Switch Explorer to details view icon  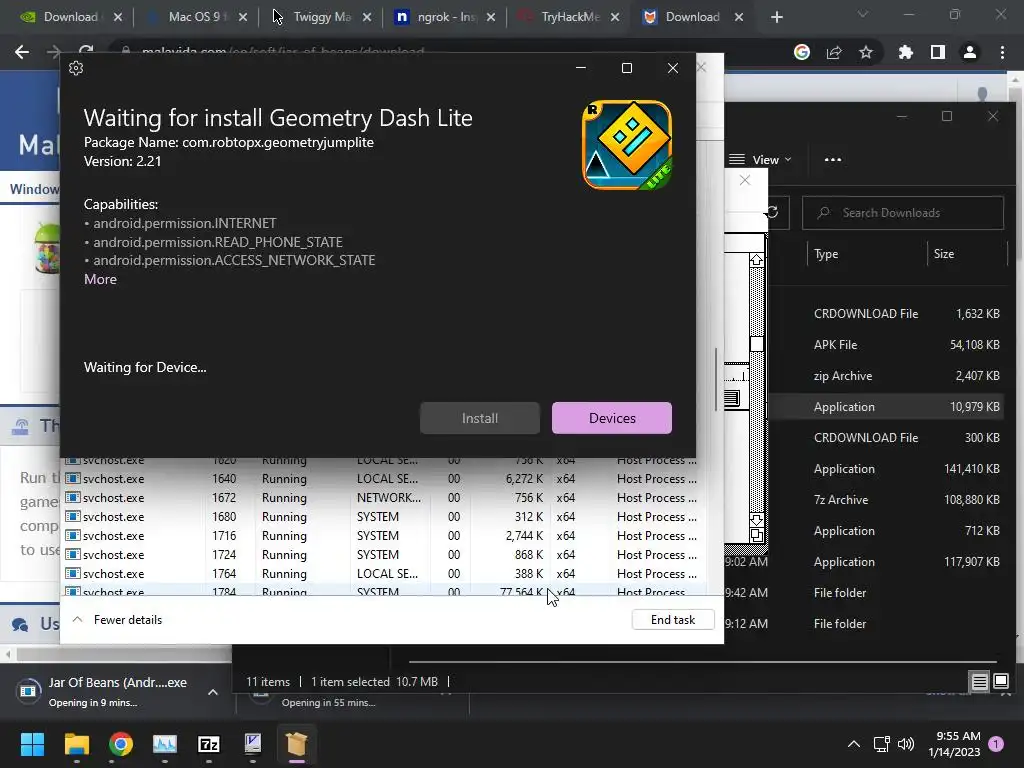[979, 682]
